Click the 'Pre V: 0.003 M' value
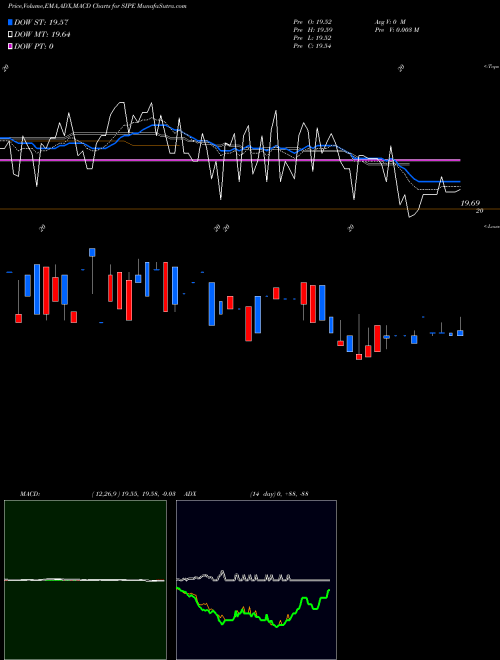500x660 pixels. (x=397, y=30)
